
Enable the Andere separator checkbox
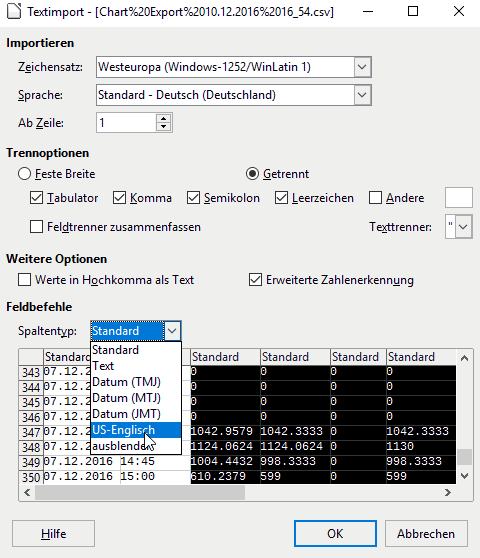[x=375, y=198]
